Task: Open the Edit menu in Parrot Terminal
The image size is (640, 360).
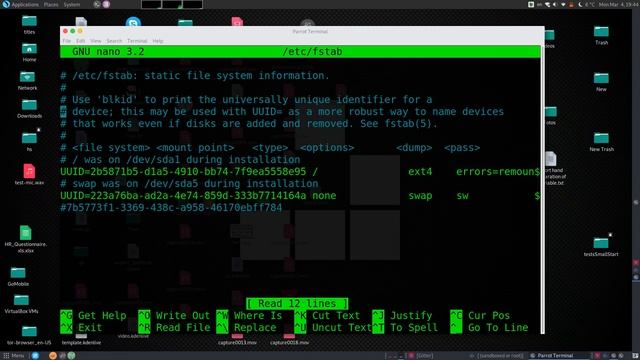Action: pos(80,41)
